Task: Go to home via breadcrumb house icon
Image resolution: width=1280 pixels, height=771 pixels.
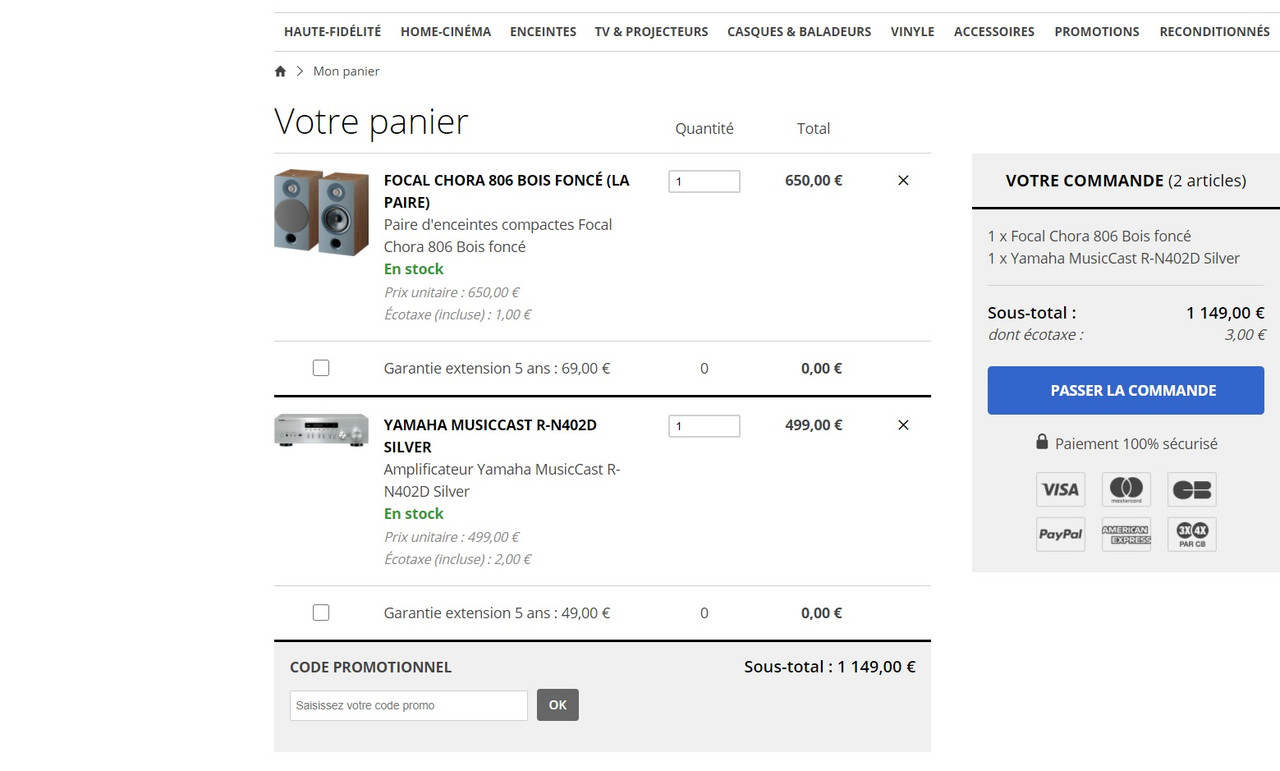Action: [280, 71]
